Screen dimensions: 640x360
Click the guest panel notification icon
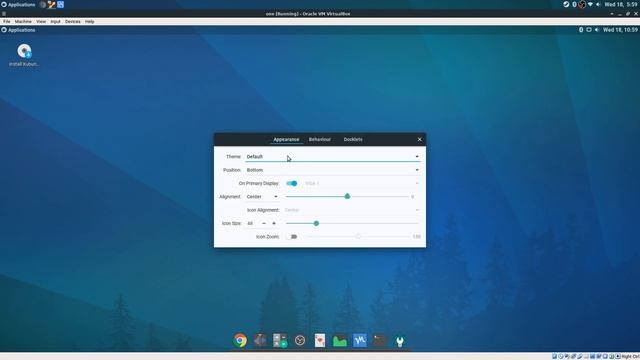581,30
